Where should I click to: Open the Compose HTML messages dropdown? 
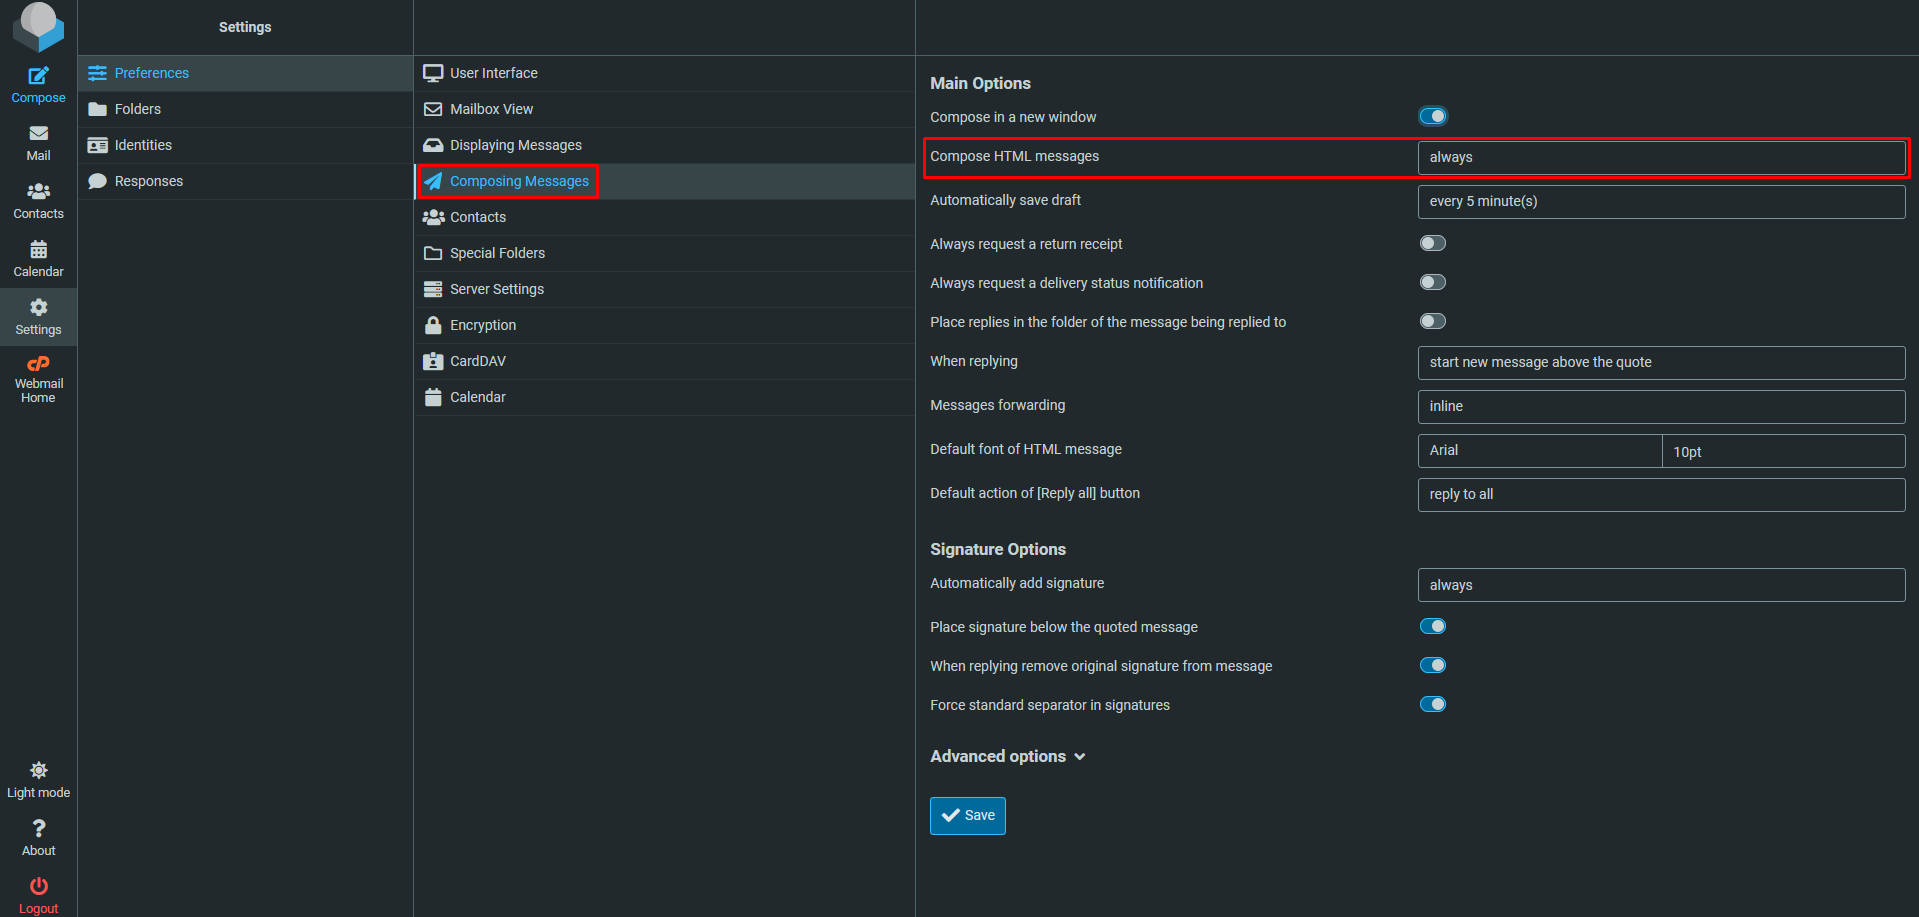pos(1660,158)
